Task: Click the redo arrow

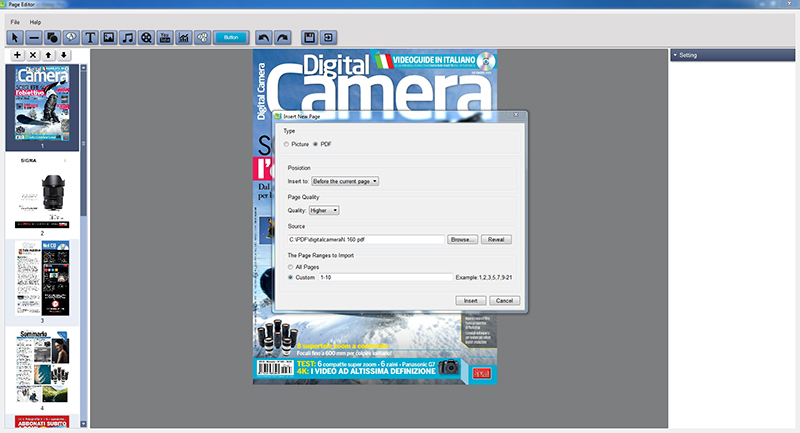Action: pyautogui.click(x=282, y=37)
